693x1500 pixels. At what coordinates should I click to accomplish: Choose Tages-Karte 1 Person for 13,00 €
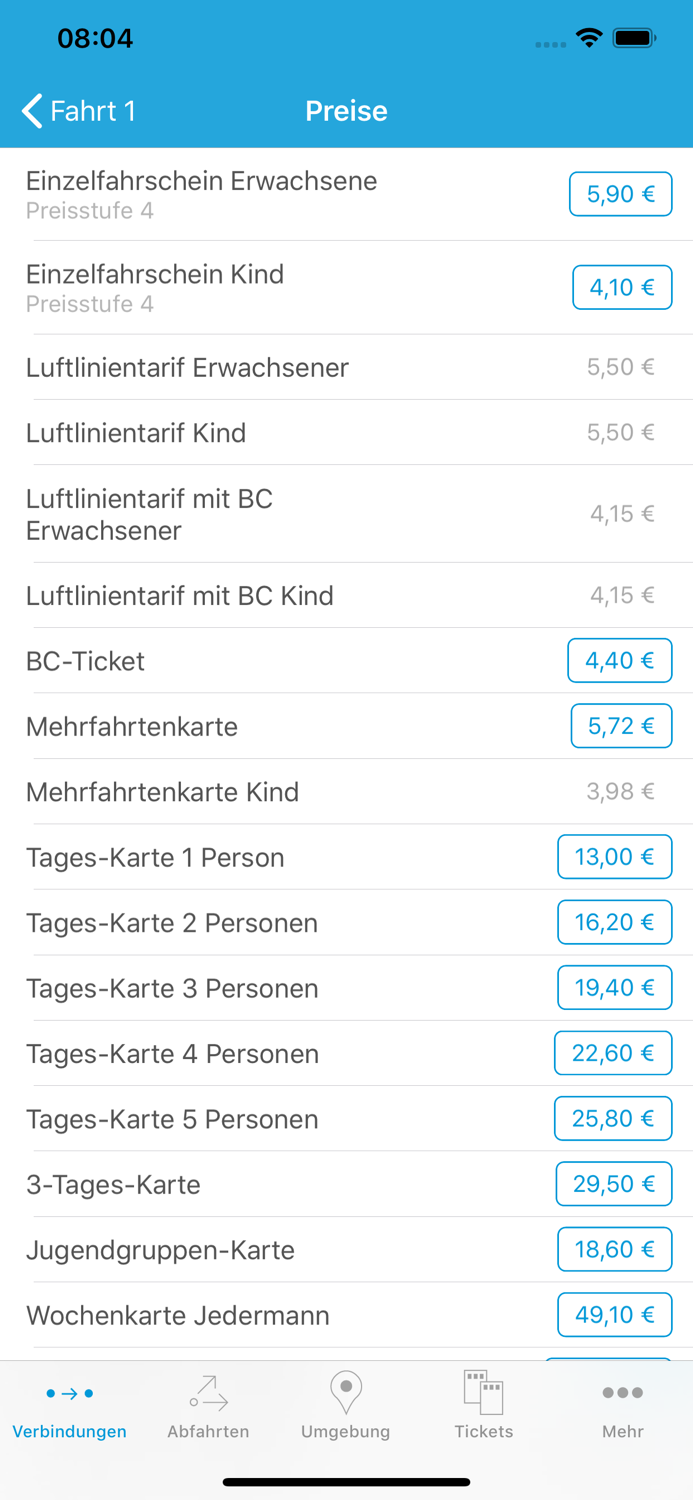pos(614,857)
